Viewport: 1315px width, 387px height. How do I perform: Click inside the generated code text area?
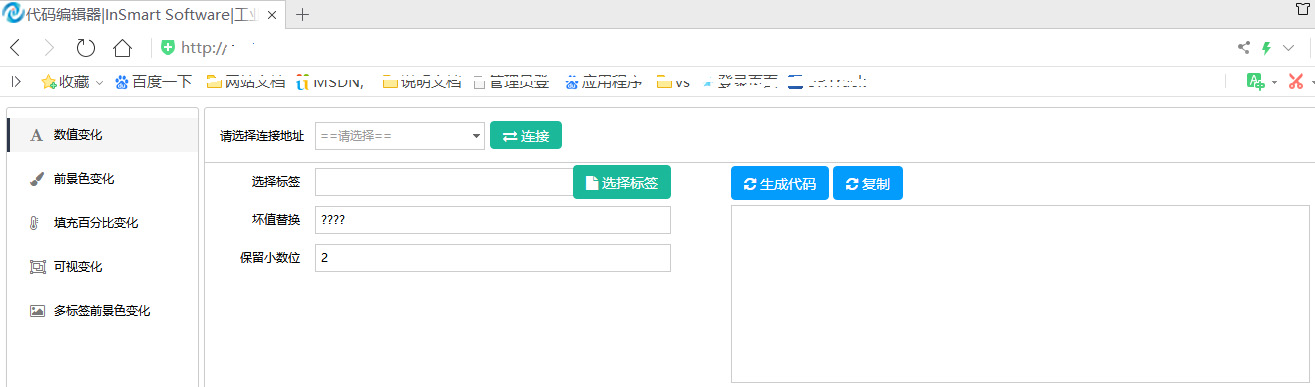coord(1020,294)
